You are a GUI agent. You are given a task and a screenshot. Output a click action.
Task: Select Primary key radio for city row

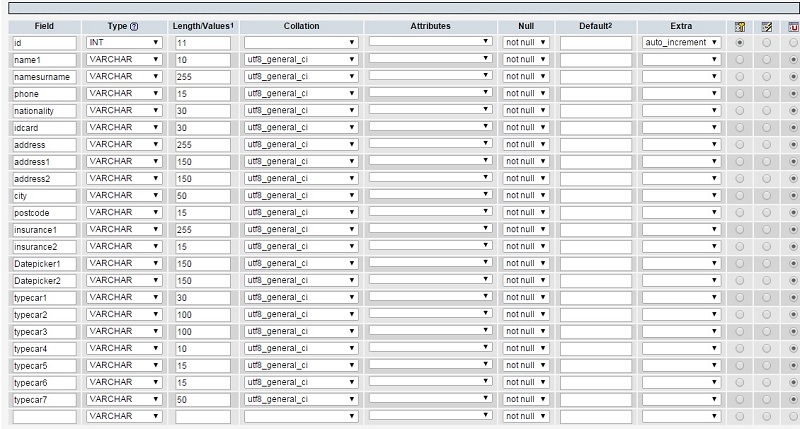(x=739, y=195)
